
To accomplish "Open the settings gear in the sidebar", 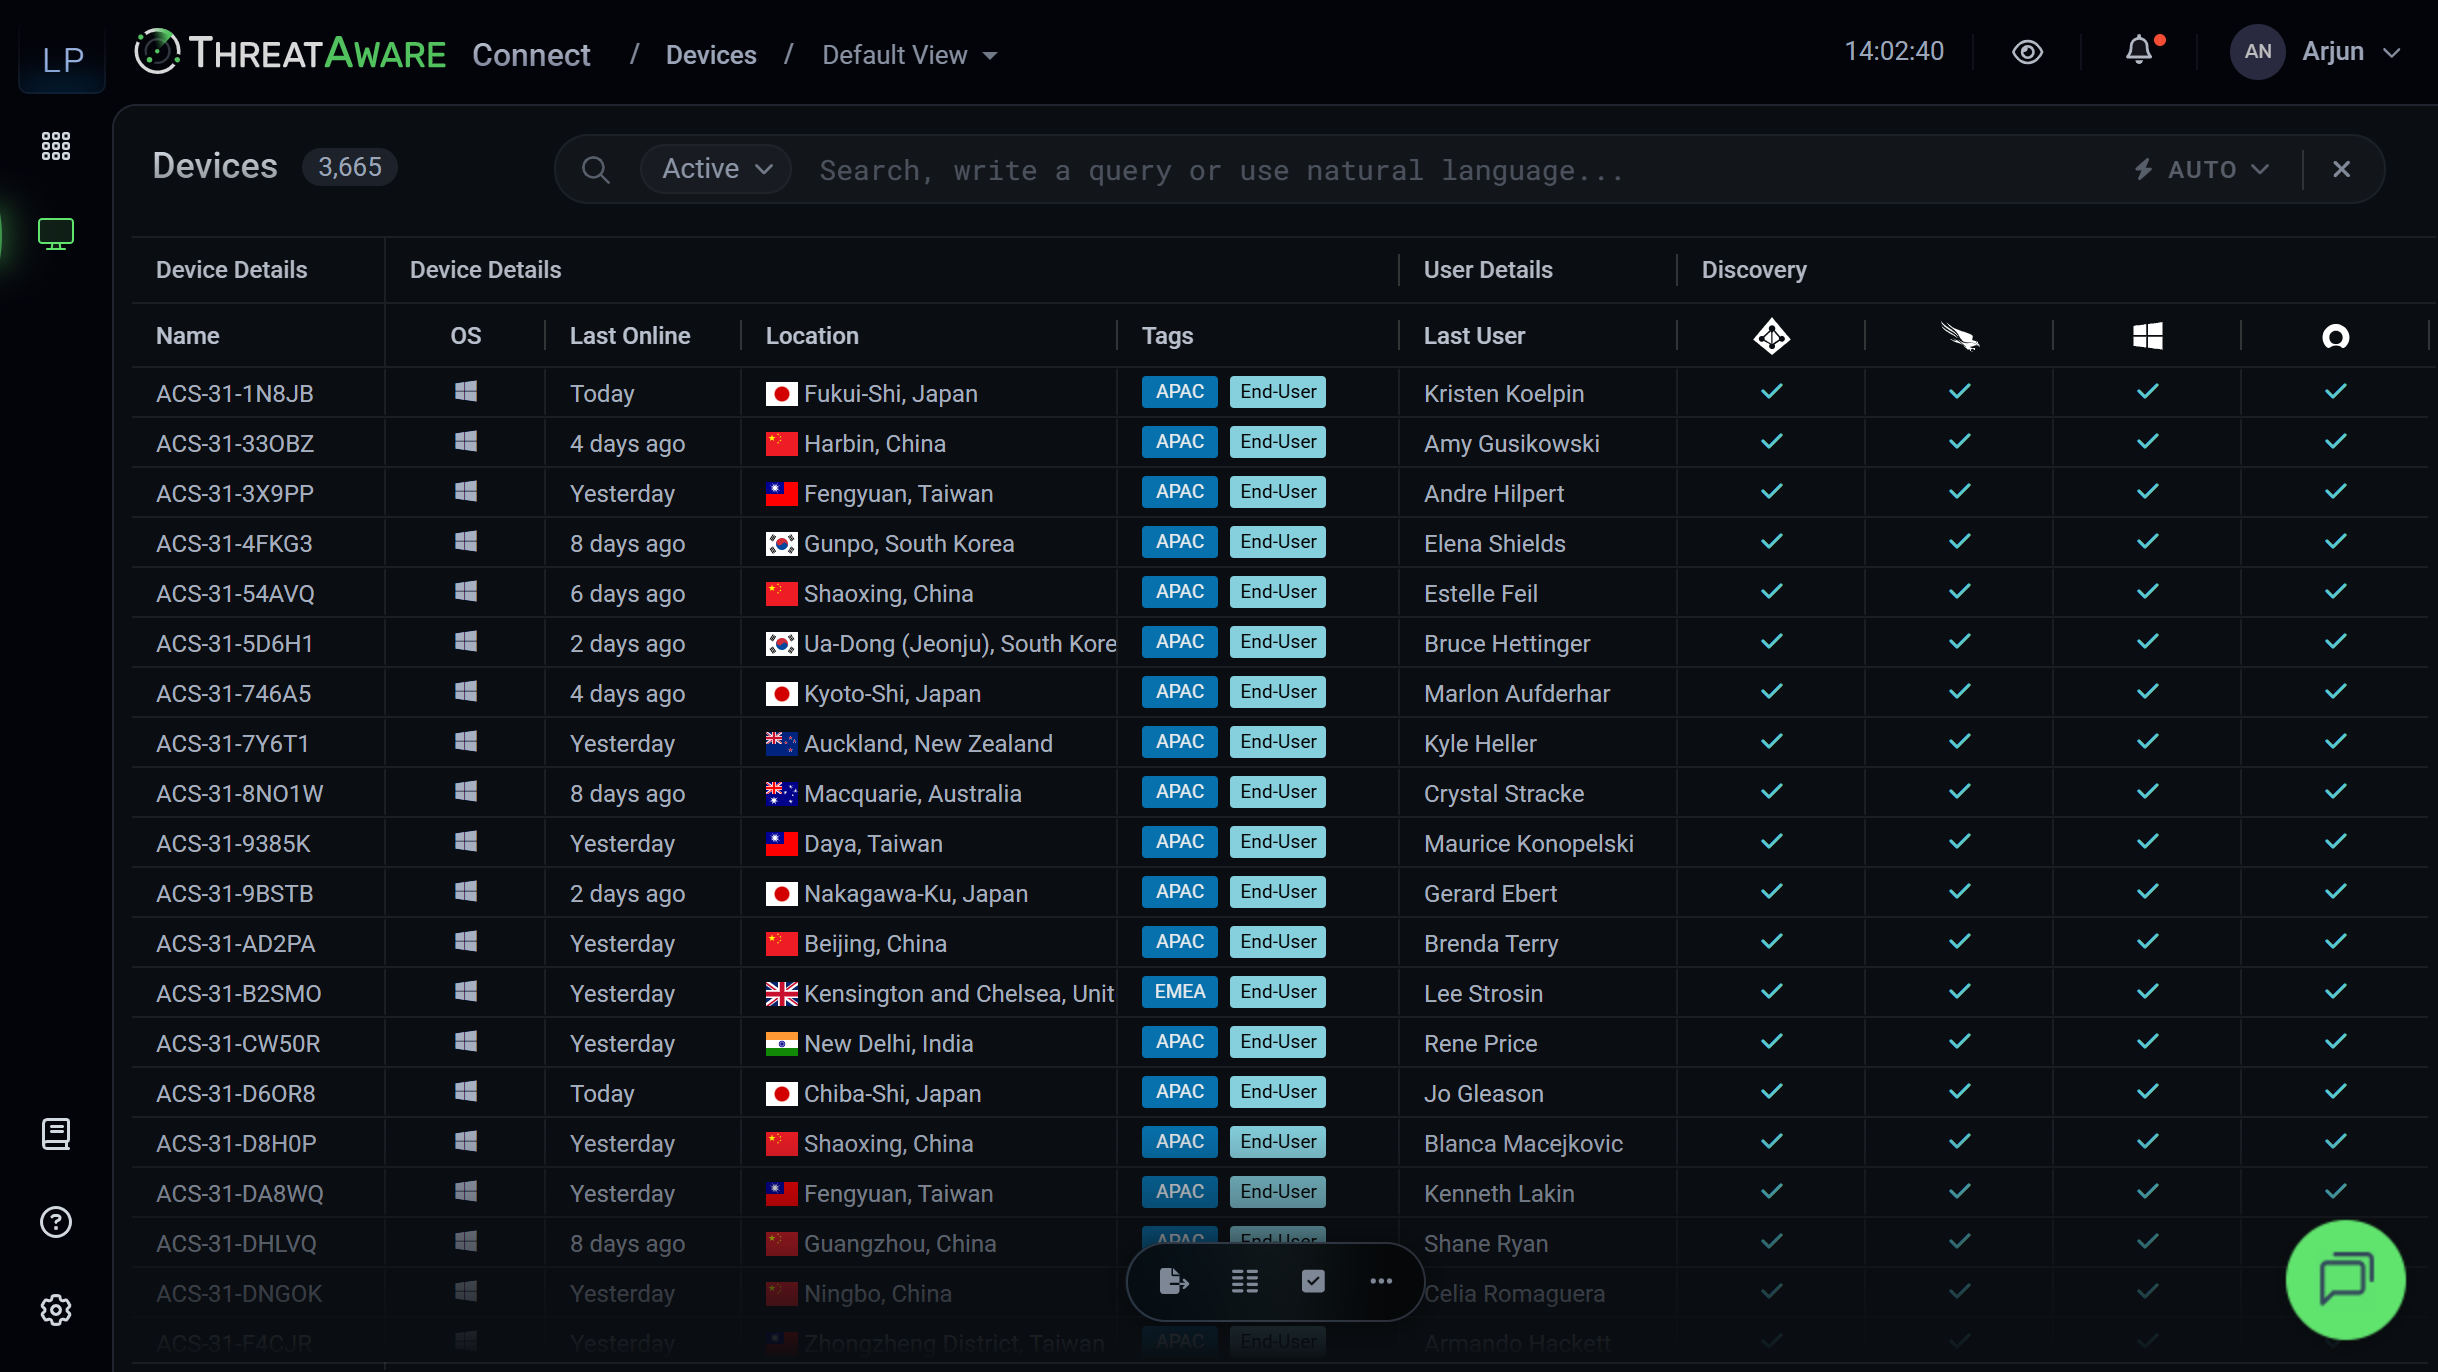I will coord(56,1310).
